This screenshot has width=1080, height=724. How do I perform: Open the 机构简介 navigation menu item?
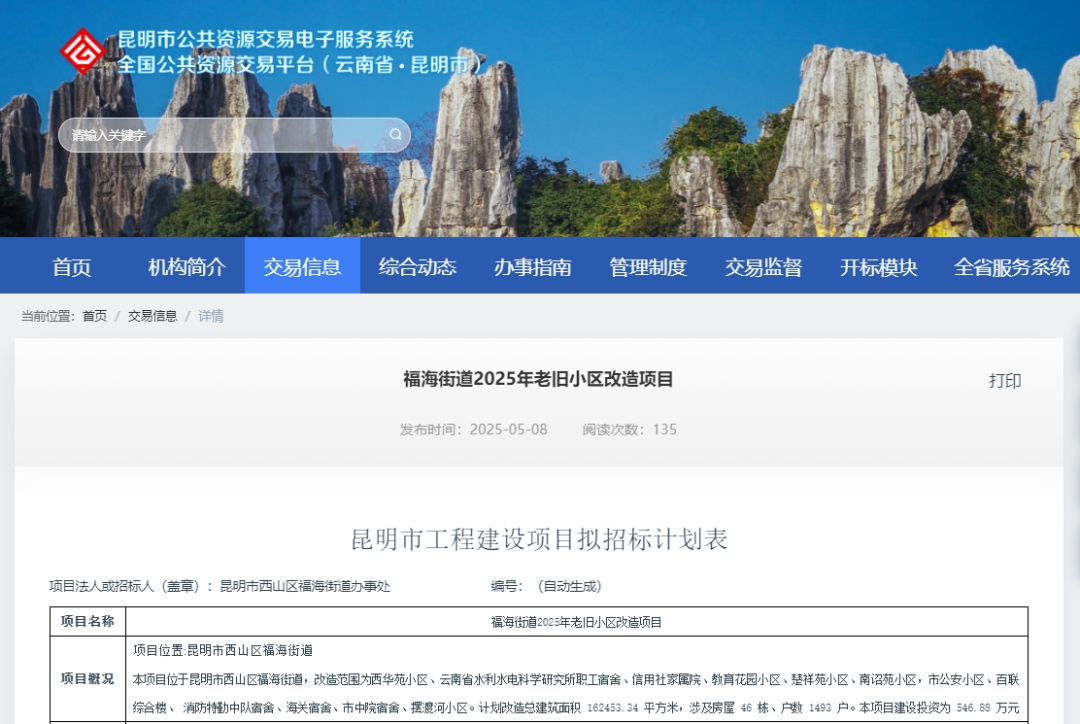coord(187,266)
